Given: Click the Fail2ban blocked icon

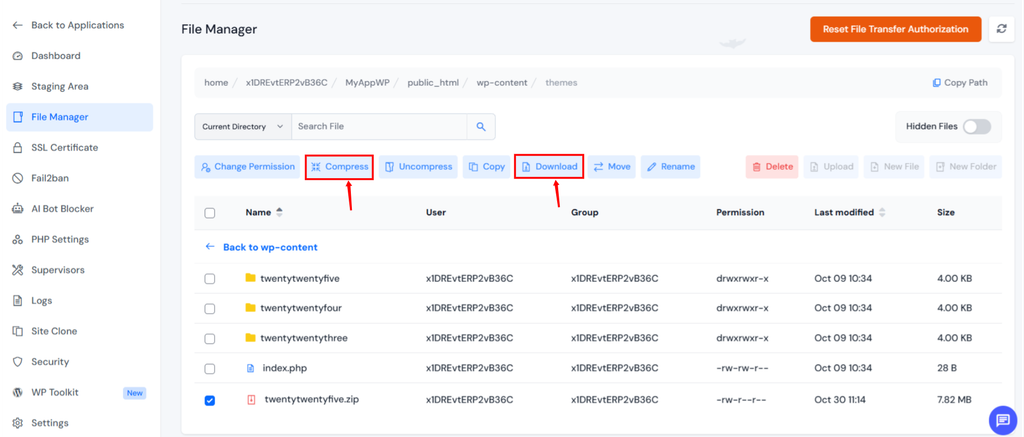Looking at the screenshot, I should point(18,178).
